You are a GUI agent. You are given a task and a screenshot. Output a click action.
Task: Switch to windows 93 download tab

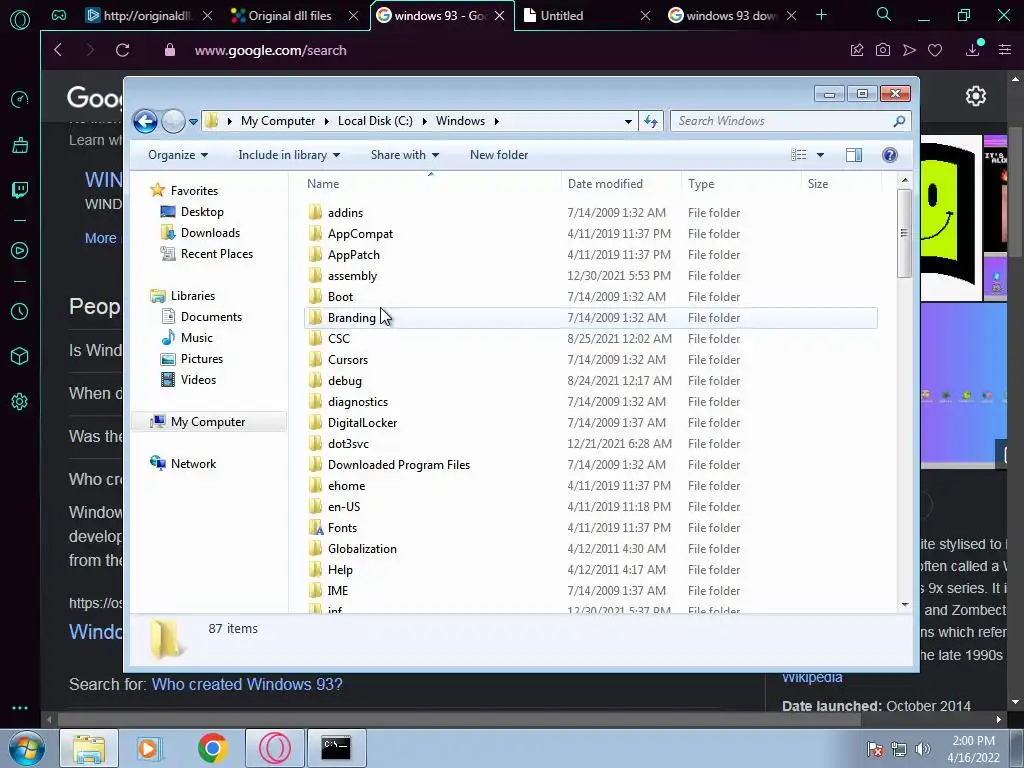tap(731, 16)
